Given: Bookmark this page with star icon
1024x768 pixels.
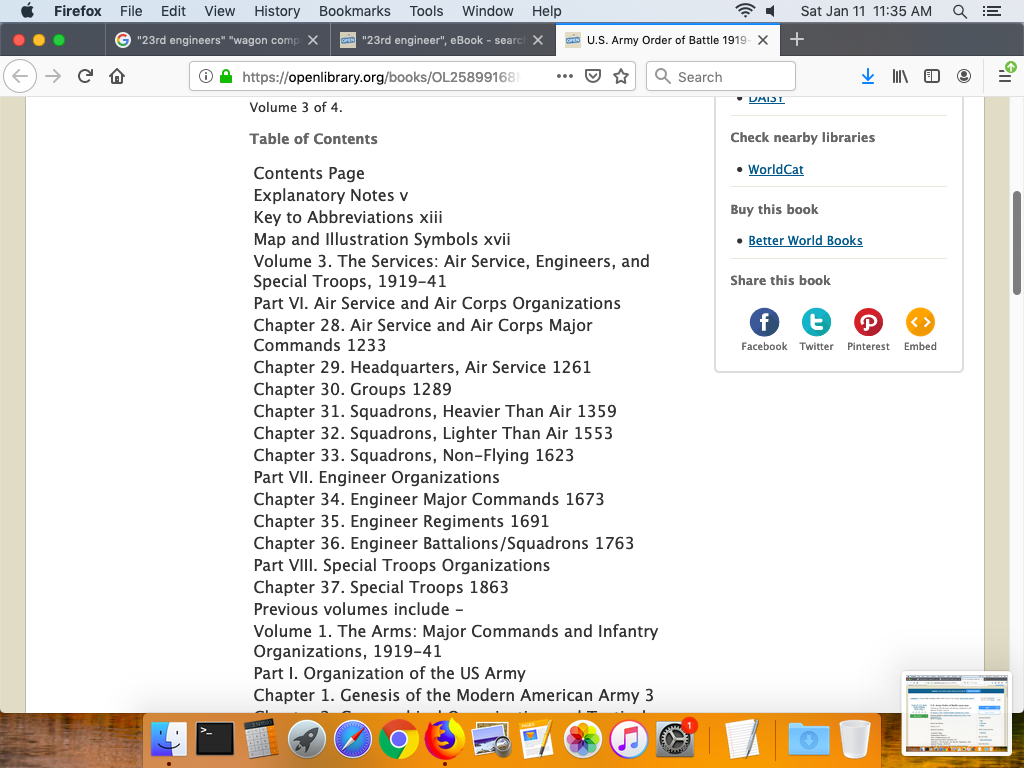Looking at the screenshot, I should click(x=620, y=76).
